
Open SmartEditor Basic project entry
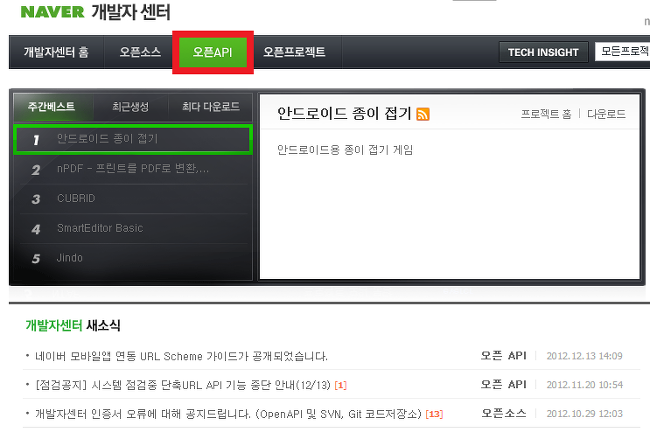133,228
